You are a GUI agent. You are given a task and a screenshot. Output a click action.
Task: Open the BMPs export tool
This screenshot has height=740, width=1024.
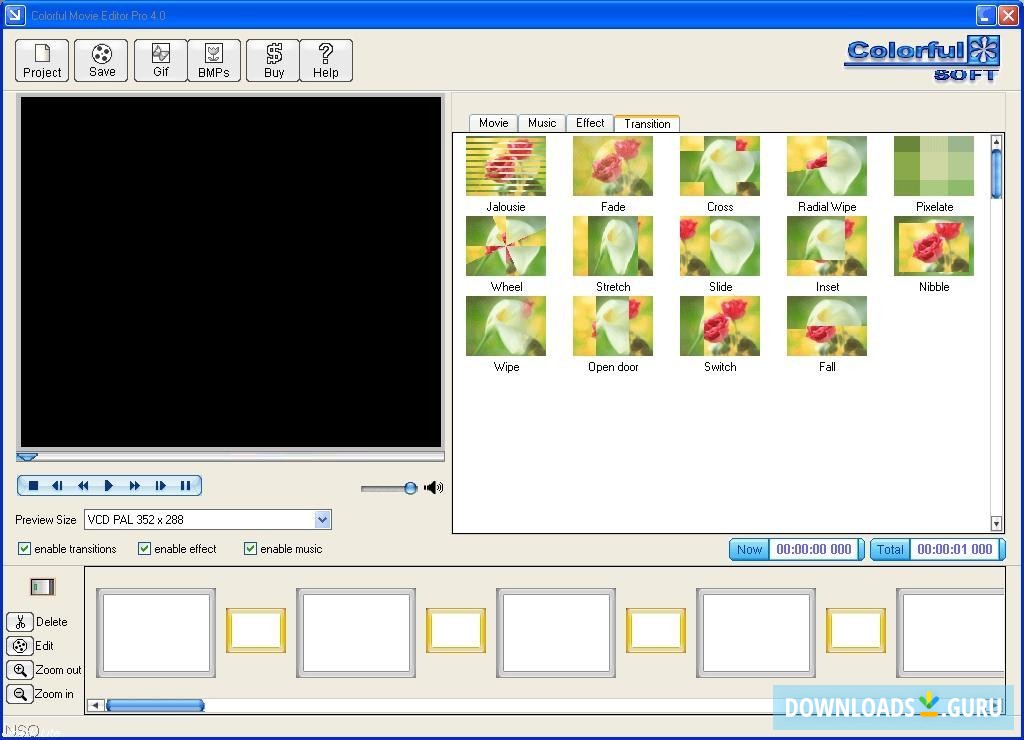point(214,60)
